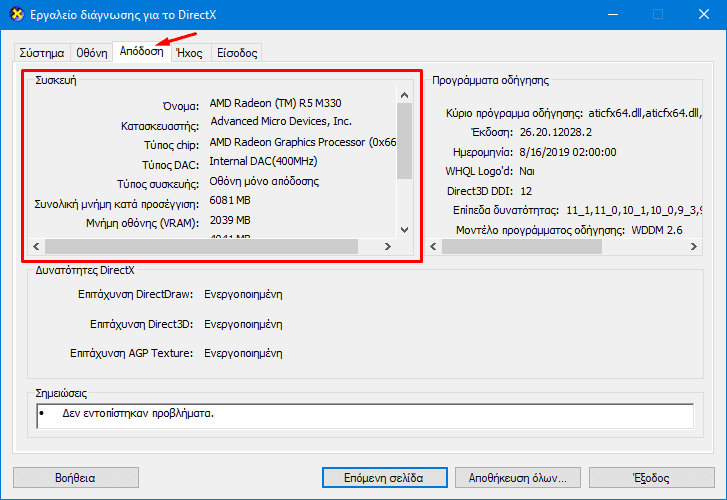Image resolution: width=727 pixels, height=500 pixels.
Task: Click the horizontal scrollbar thumb in Προγράμματα οδήγησης
Action: tap(522, 246)
